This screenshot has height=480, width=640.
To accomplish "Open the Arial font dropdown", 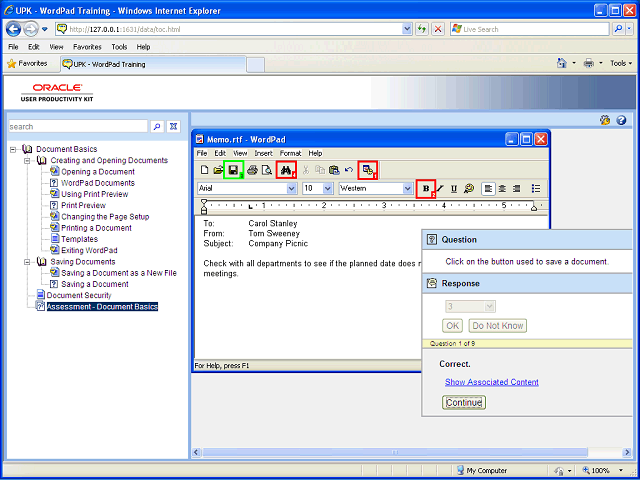I will tap(291, 189).
